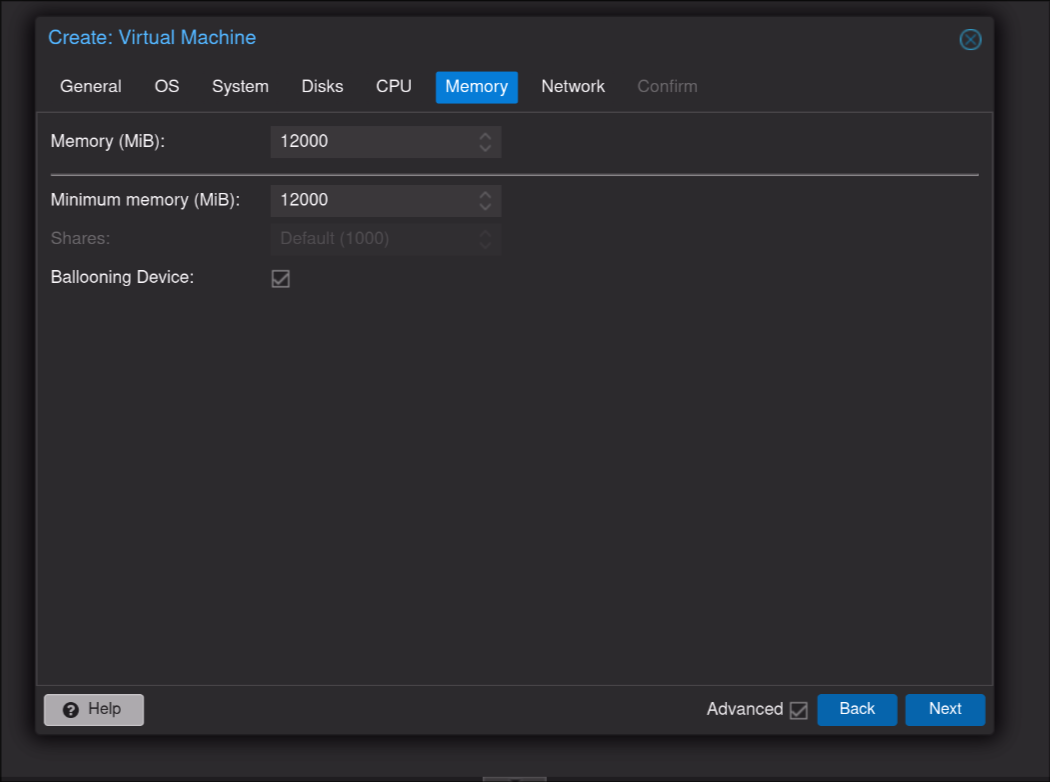Increase Minimum memory using the up arrow
The height and width of the screenshot is (782, 1050).
coord(485,194)
